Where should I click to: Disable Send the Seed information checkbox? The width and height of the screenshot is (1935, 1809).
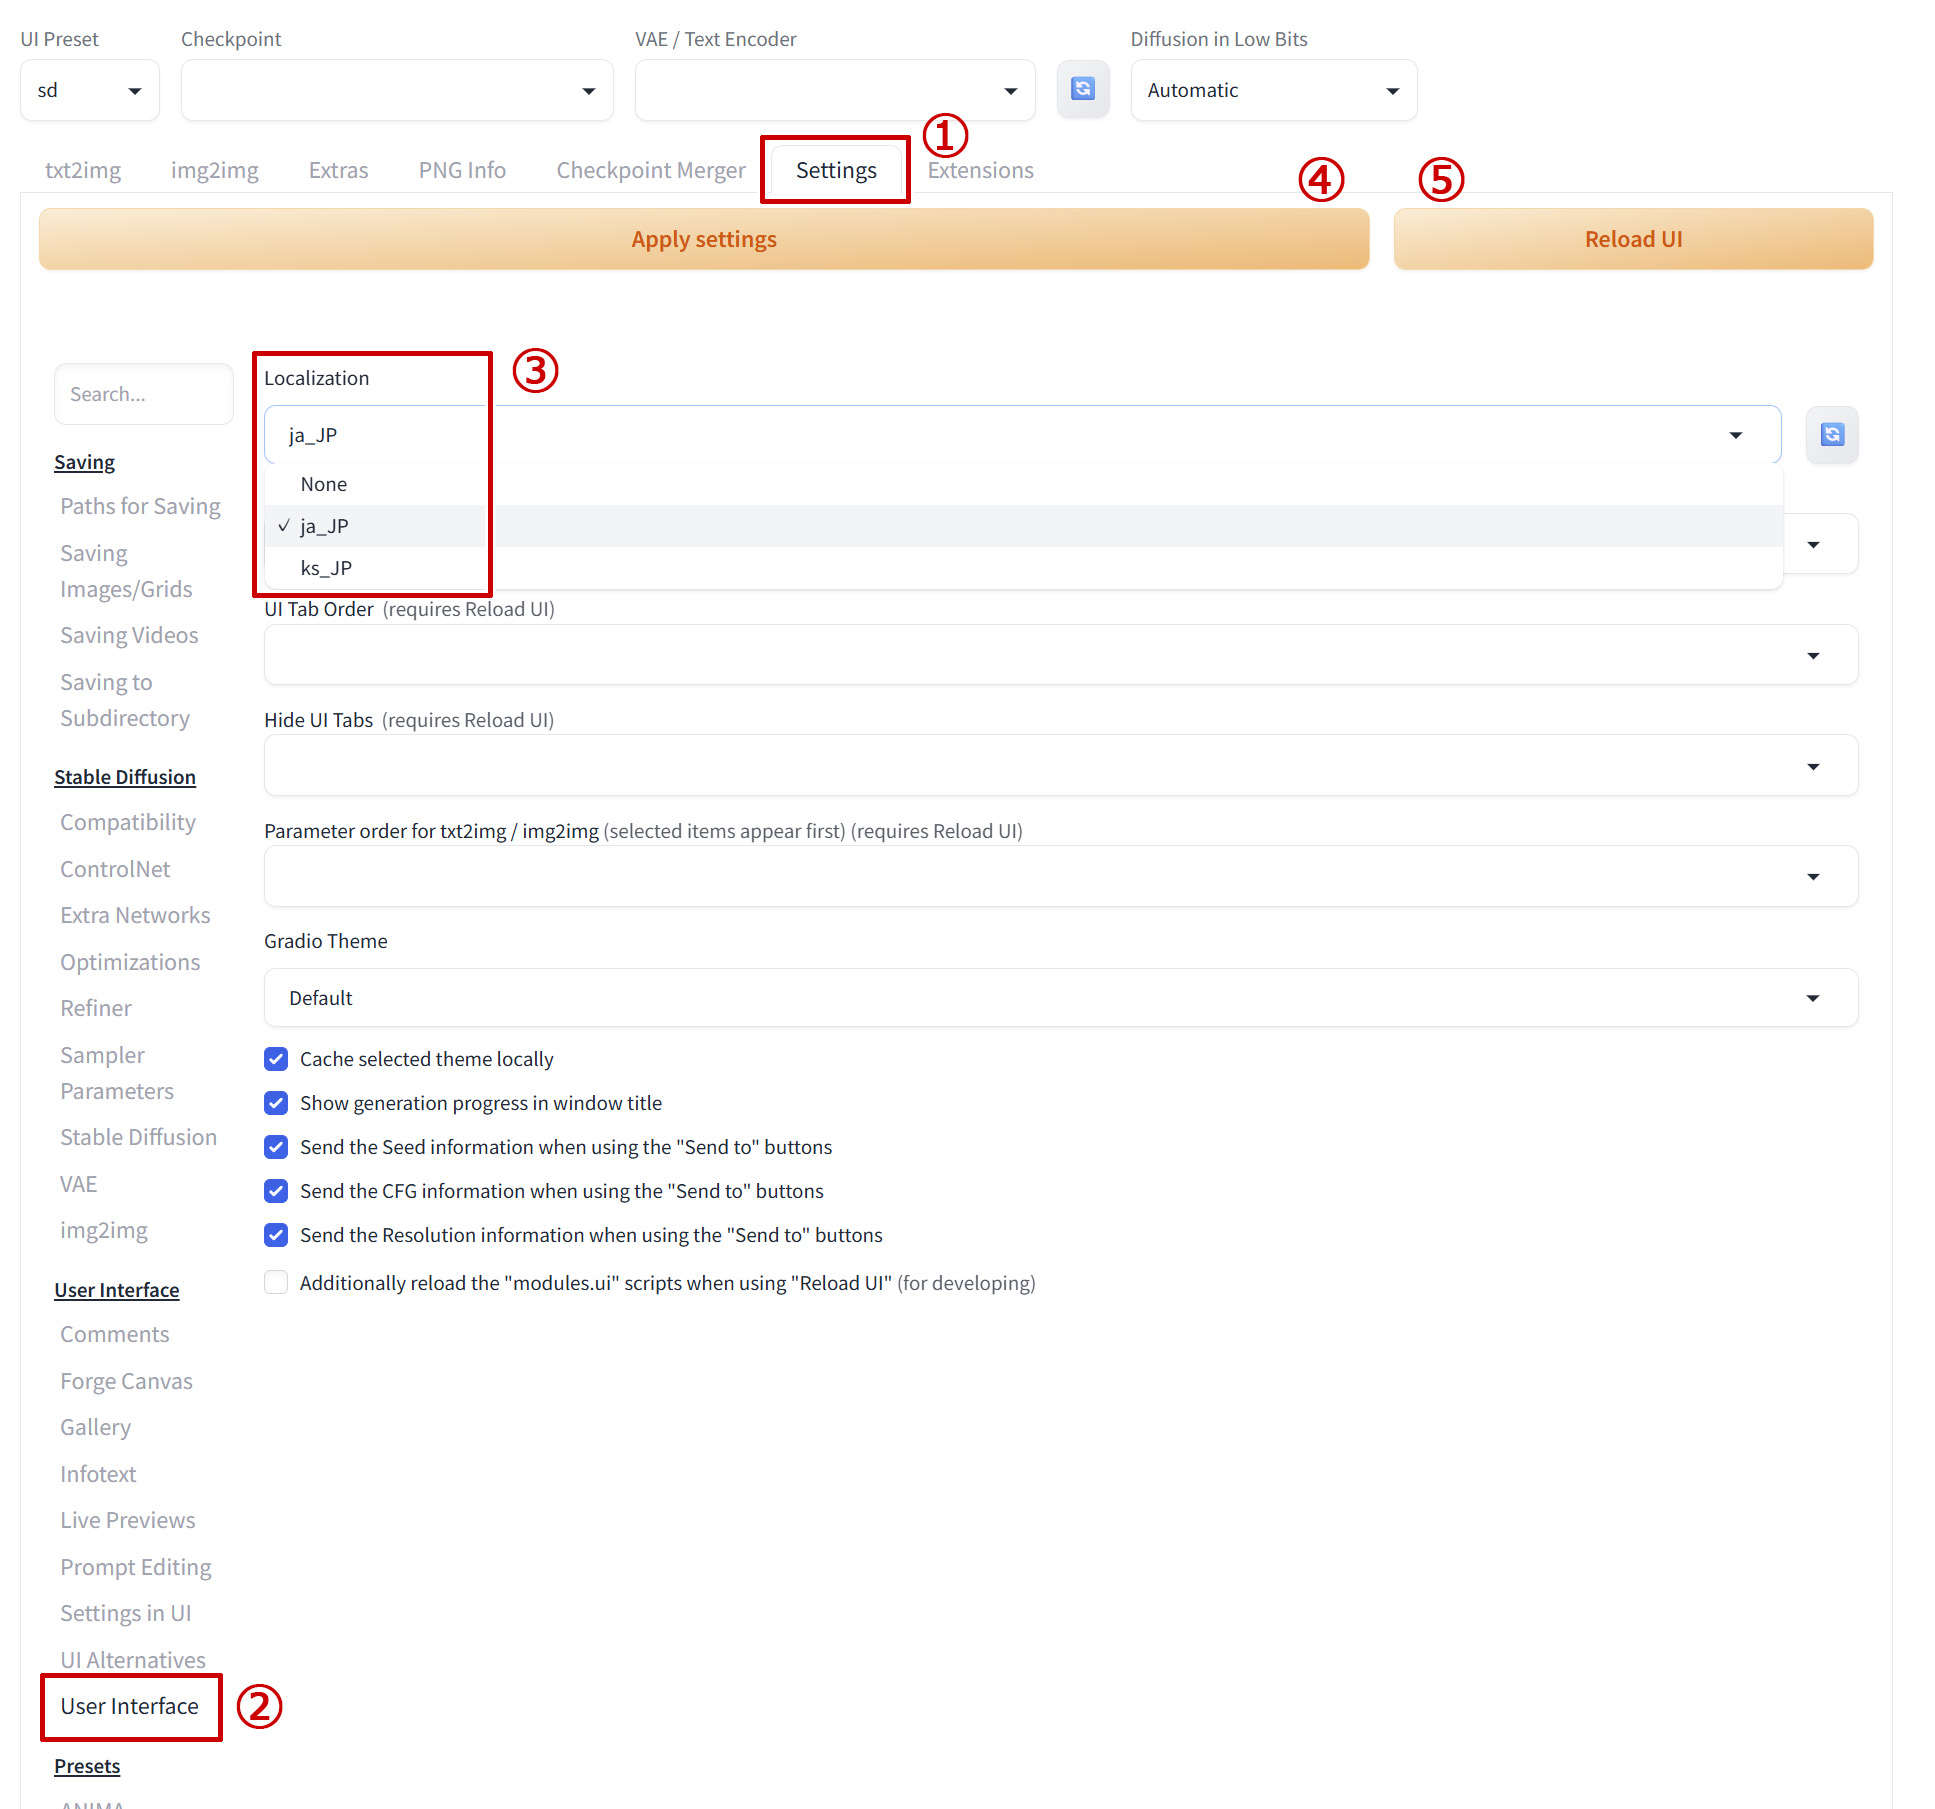(276, 1147)
